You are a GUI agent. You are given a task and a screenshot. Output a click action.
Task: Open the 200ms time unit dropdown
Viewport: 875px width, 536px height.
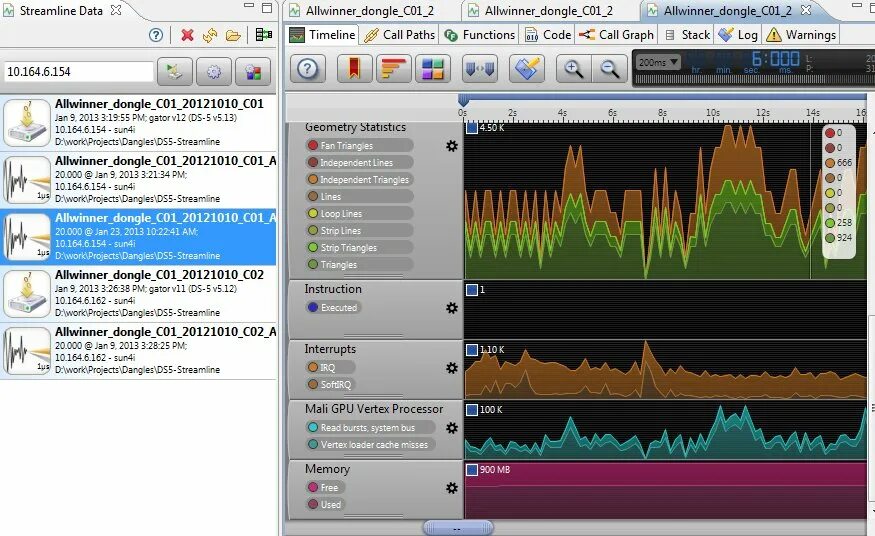click(658, 62)
